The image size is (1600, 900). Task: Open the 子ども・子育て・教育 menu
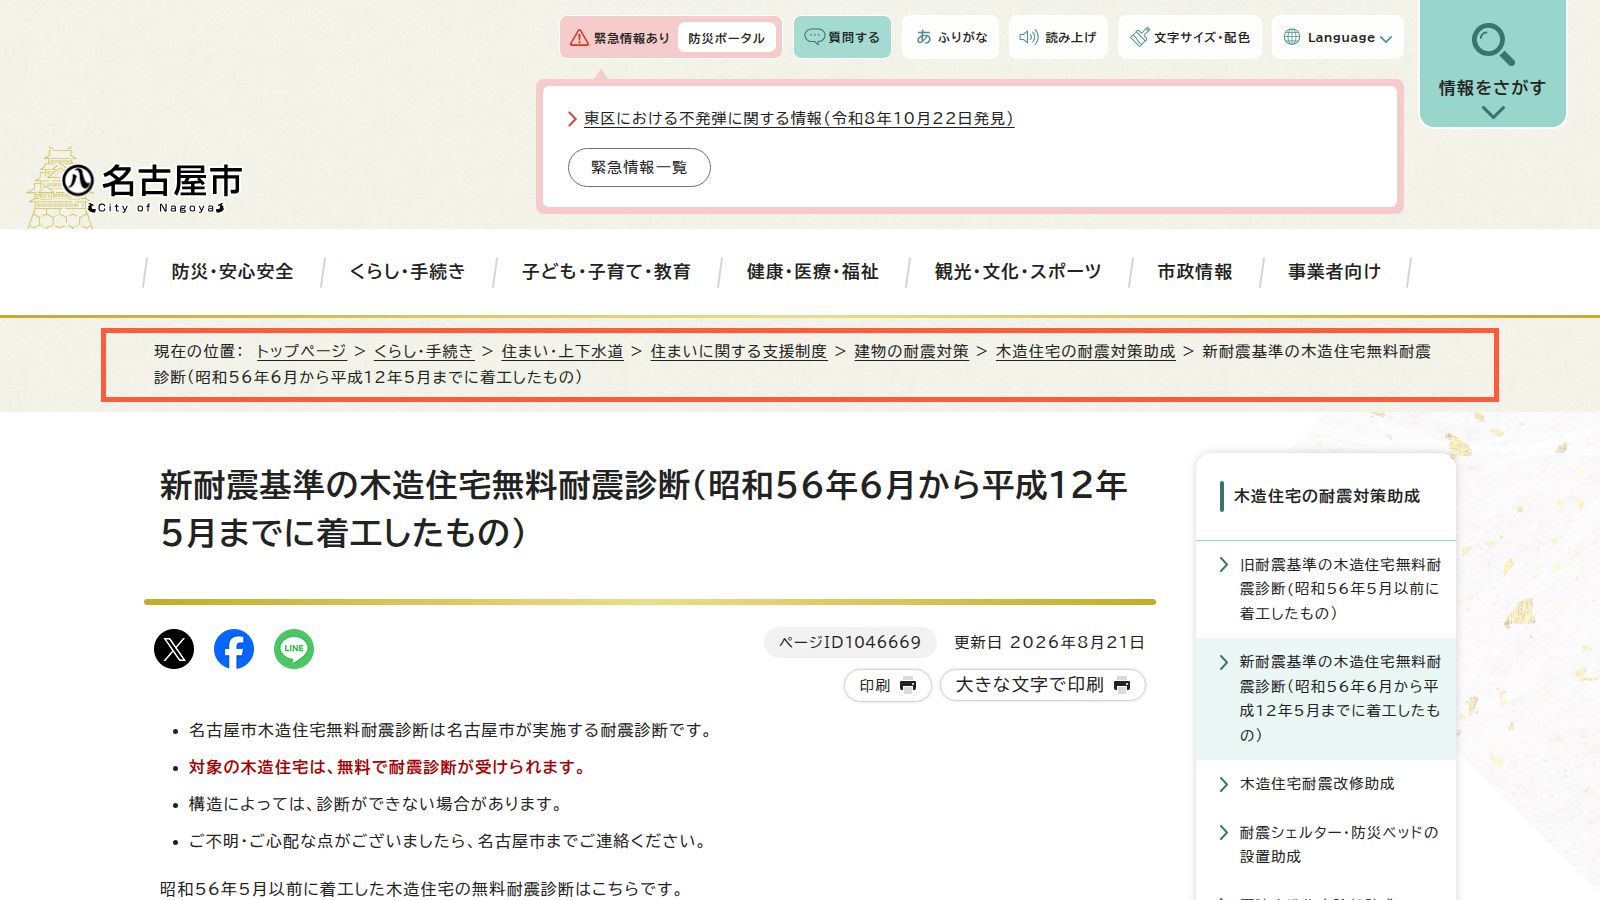606,272
